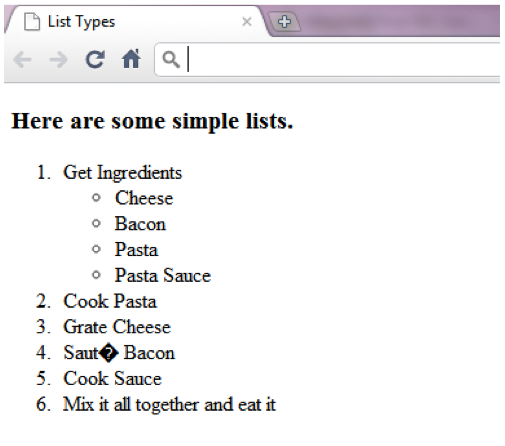505x446 pixels.
Task: Close the List Types tab
Action: tap(247, 22)
